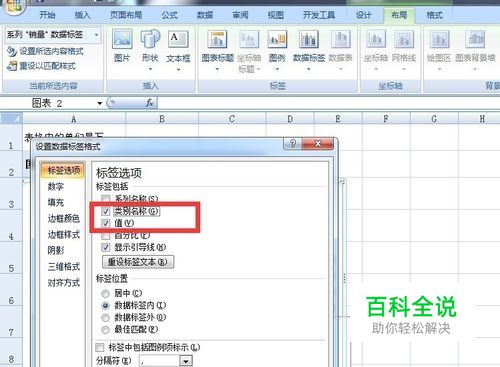Expand the Data Labels dropdown arrow
Viewport: 500px width, 367px height.
[309, 69]
